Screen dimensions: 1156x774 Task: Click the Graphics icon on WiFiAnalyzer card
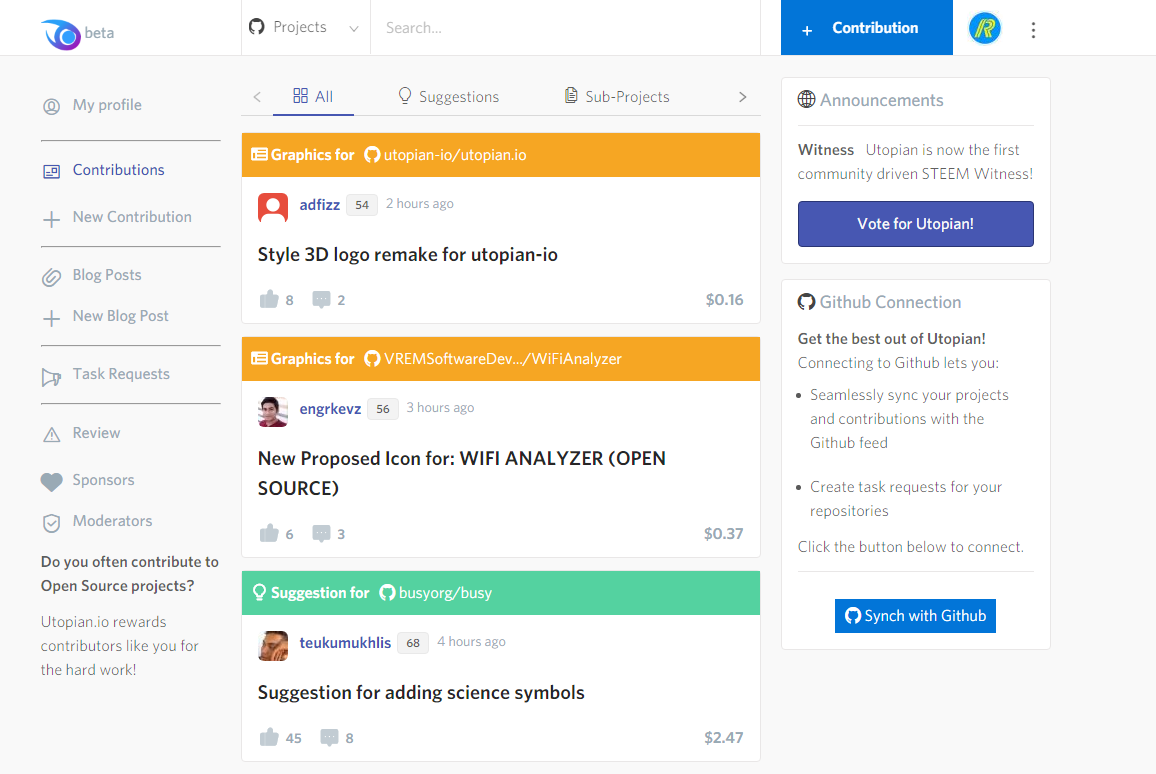(260, 358)
